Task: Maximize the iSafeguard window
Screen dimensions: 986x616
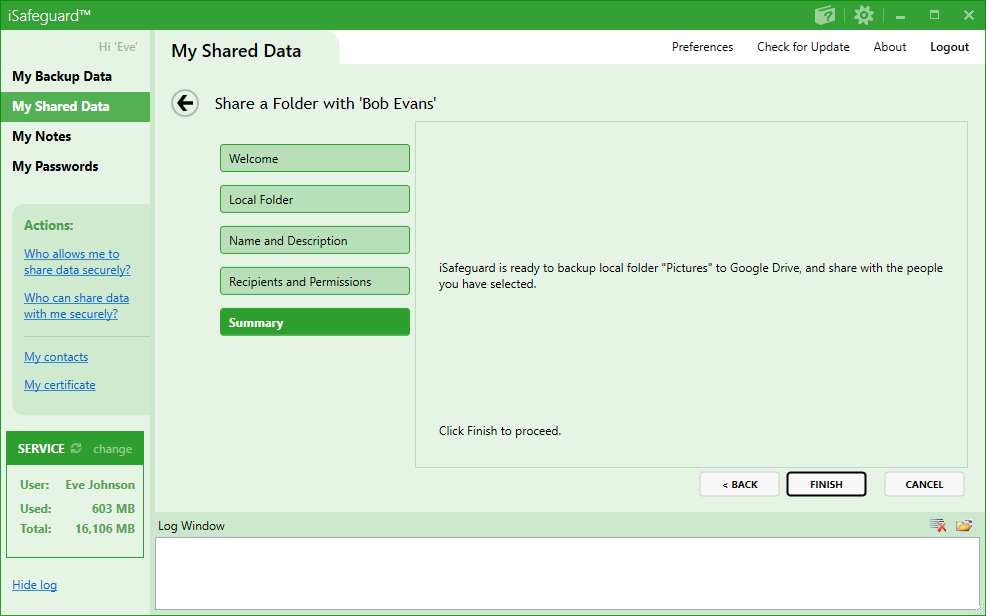Action: click(934, 15)
